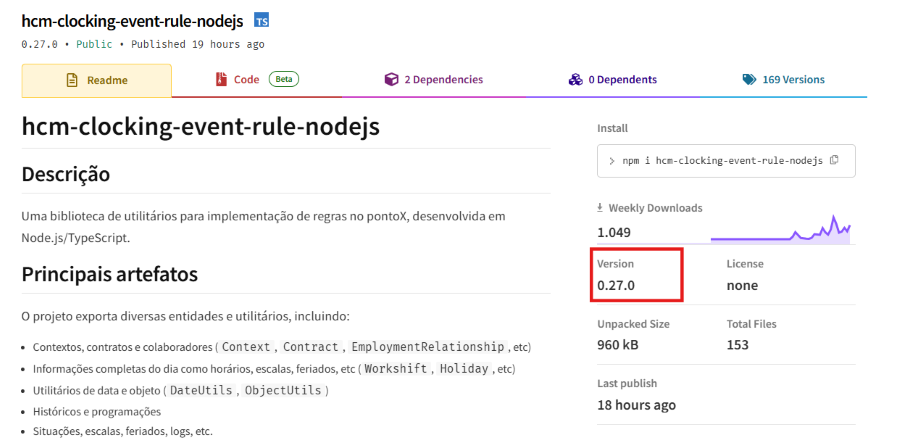Select the npm install command text
Viewport: 900px width, 438px height.
[722, 160]
